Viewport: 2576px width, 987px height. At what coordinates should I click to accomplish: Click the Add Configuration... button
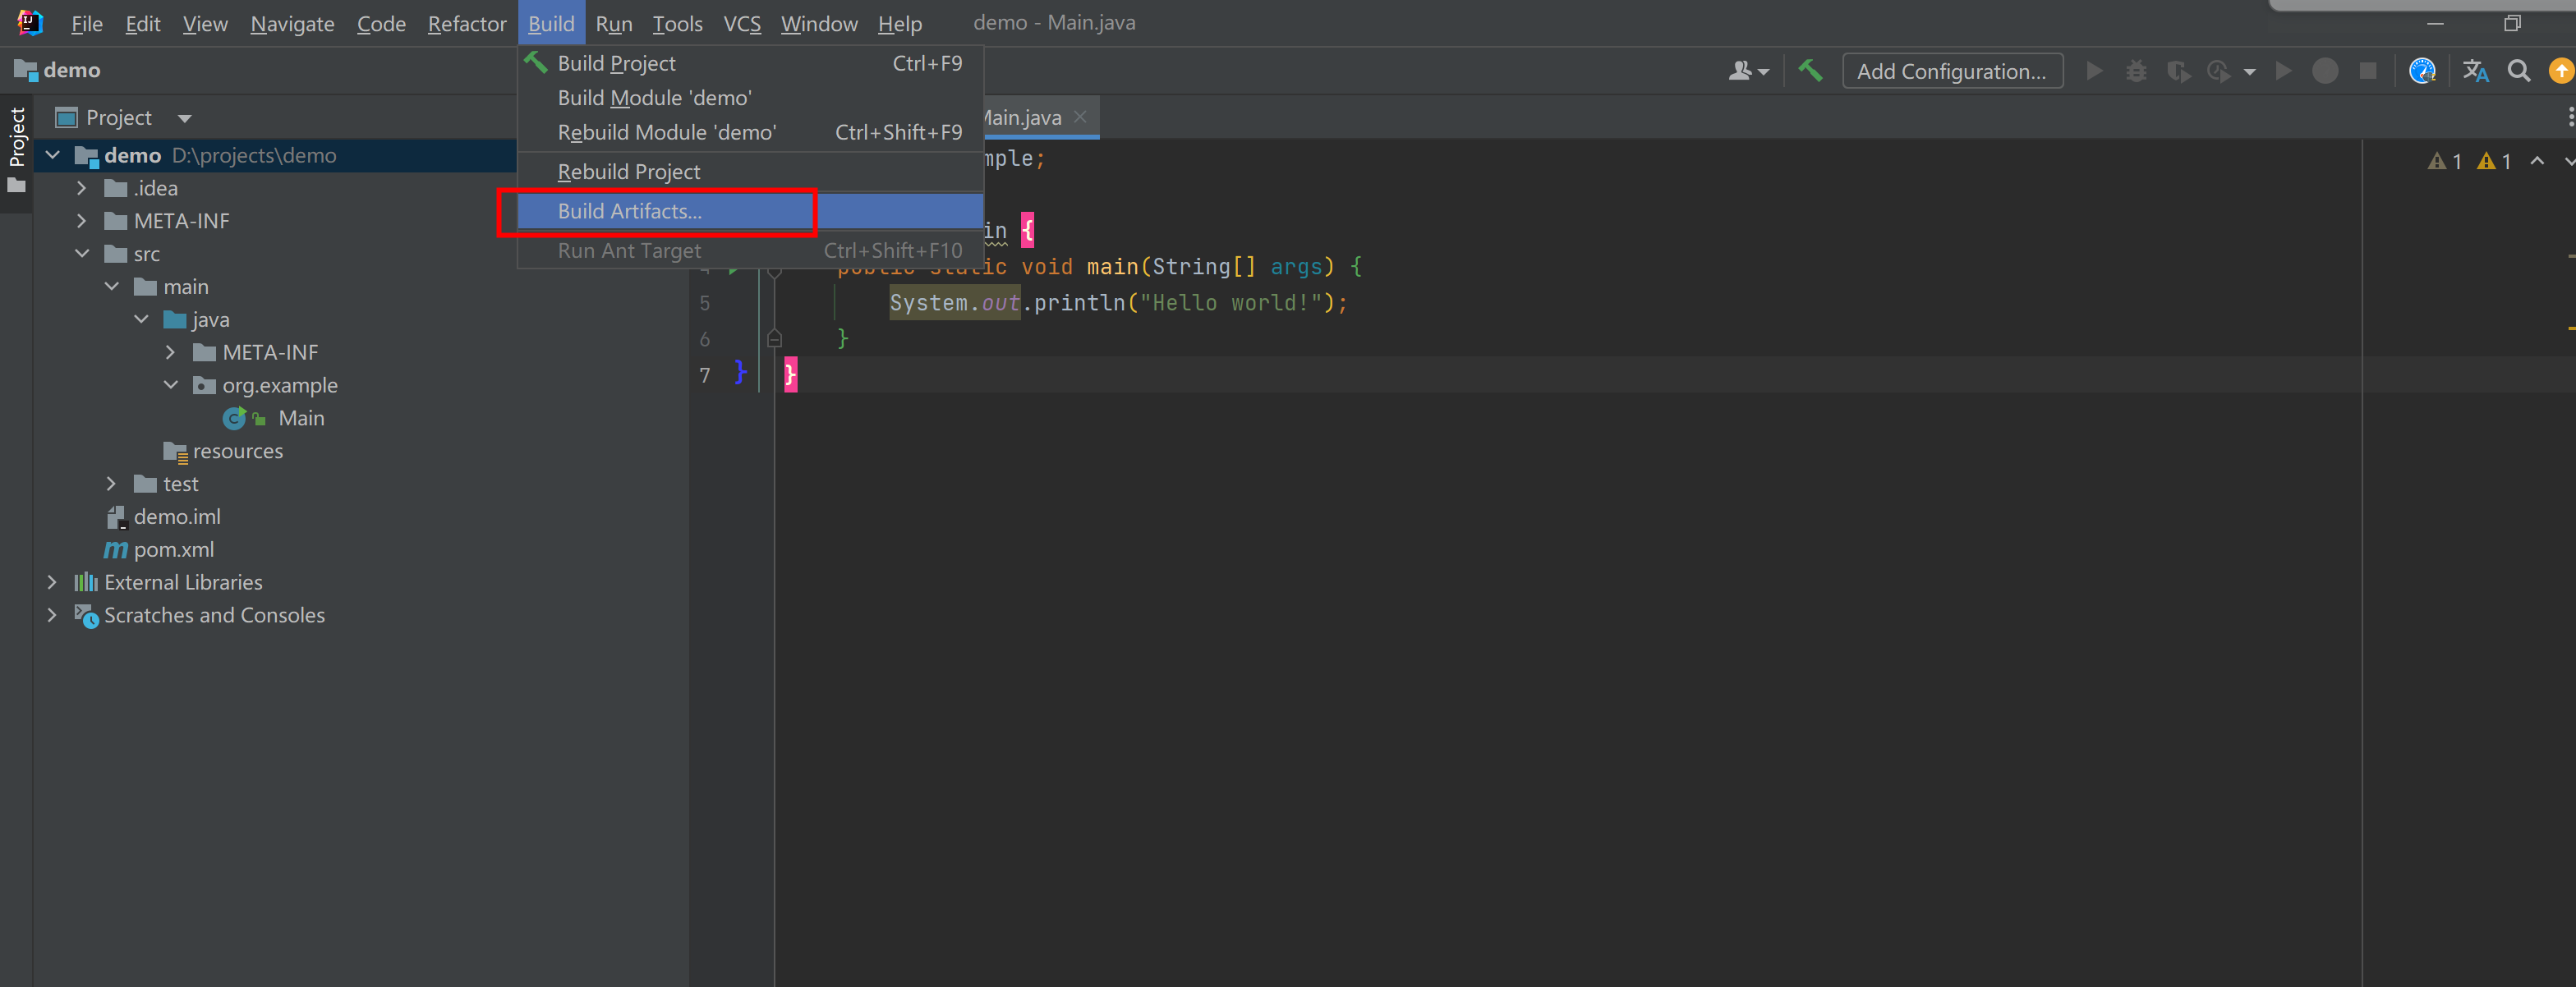coord(1952,71)
